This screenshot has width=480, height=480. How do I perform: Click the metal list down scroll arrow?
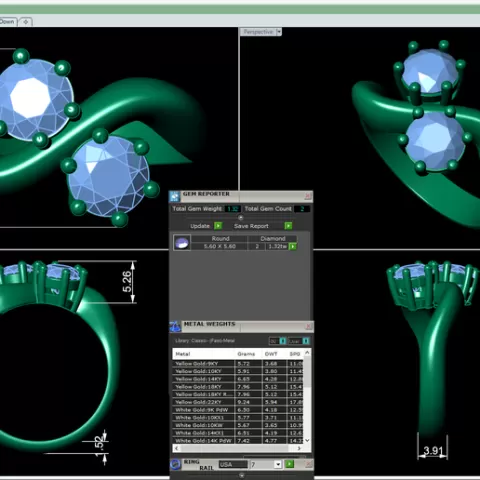(307, 440)
